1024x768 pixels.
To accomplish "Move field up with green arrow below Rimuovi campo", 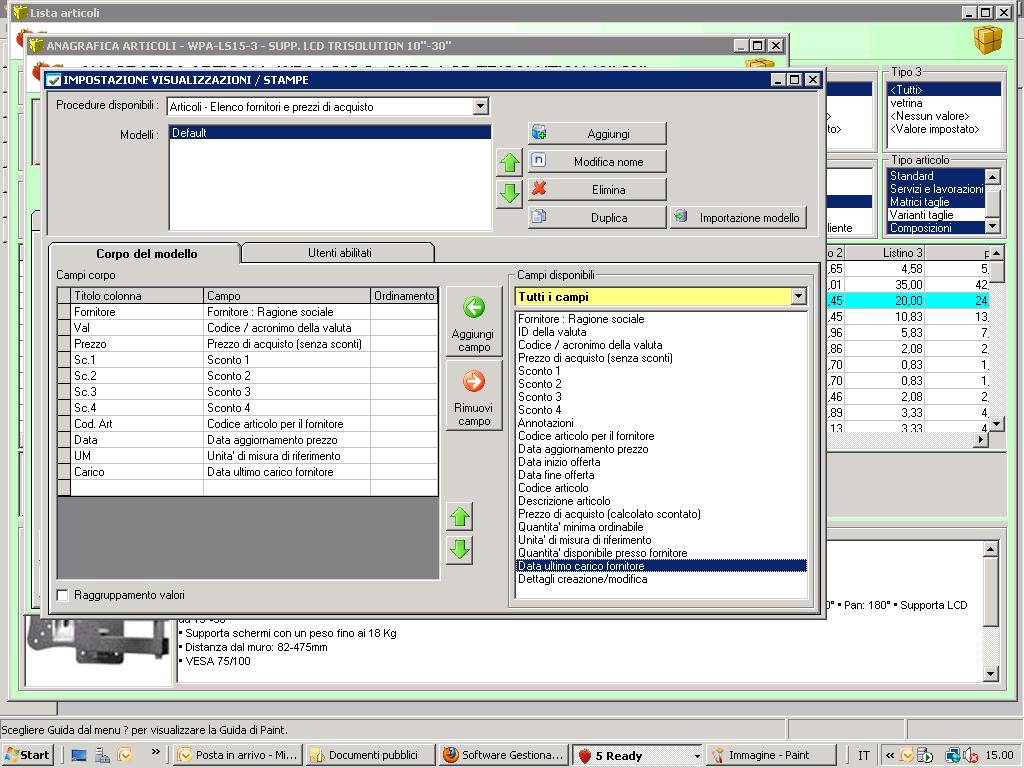I will click(x=459, y=517).
